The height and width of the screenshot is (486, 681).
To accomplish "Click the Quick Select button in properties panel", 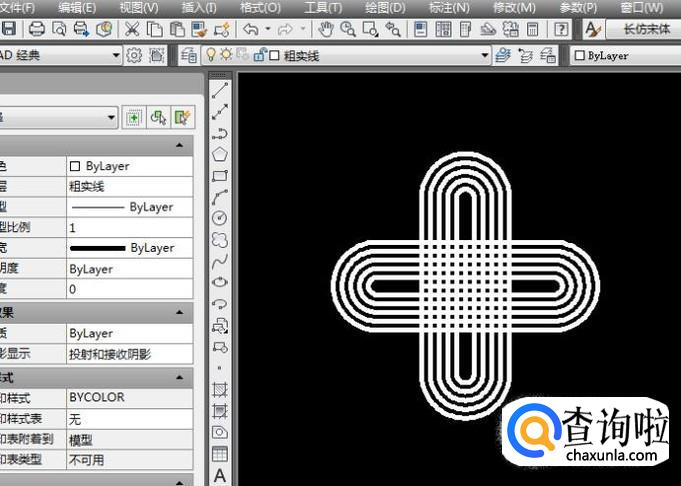I will [x=182, y=118].
